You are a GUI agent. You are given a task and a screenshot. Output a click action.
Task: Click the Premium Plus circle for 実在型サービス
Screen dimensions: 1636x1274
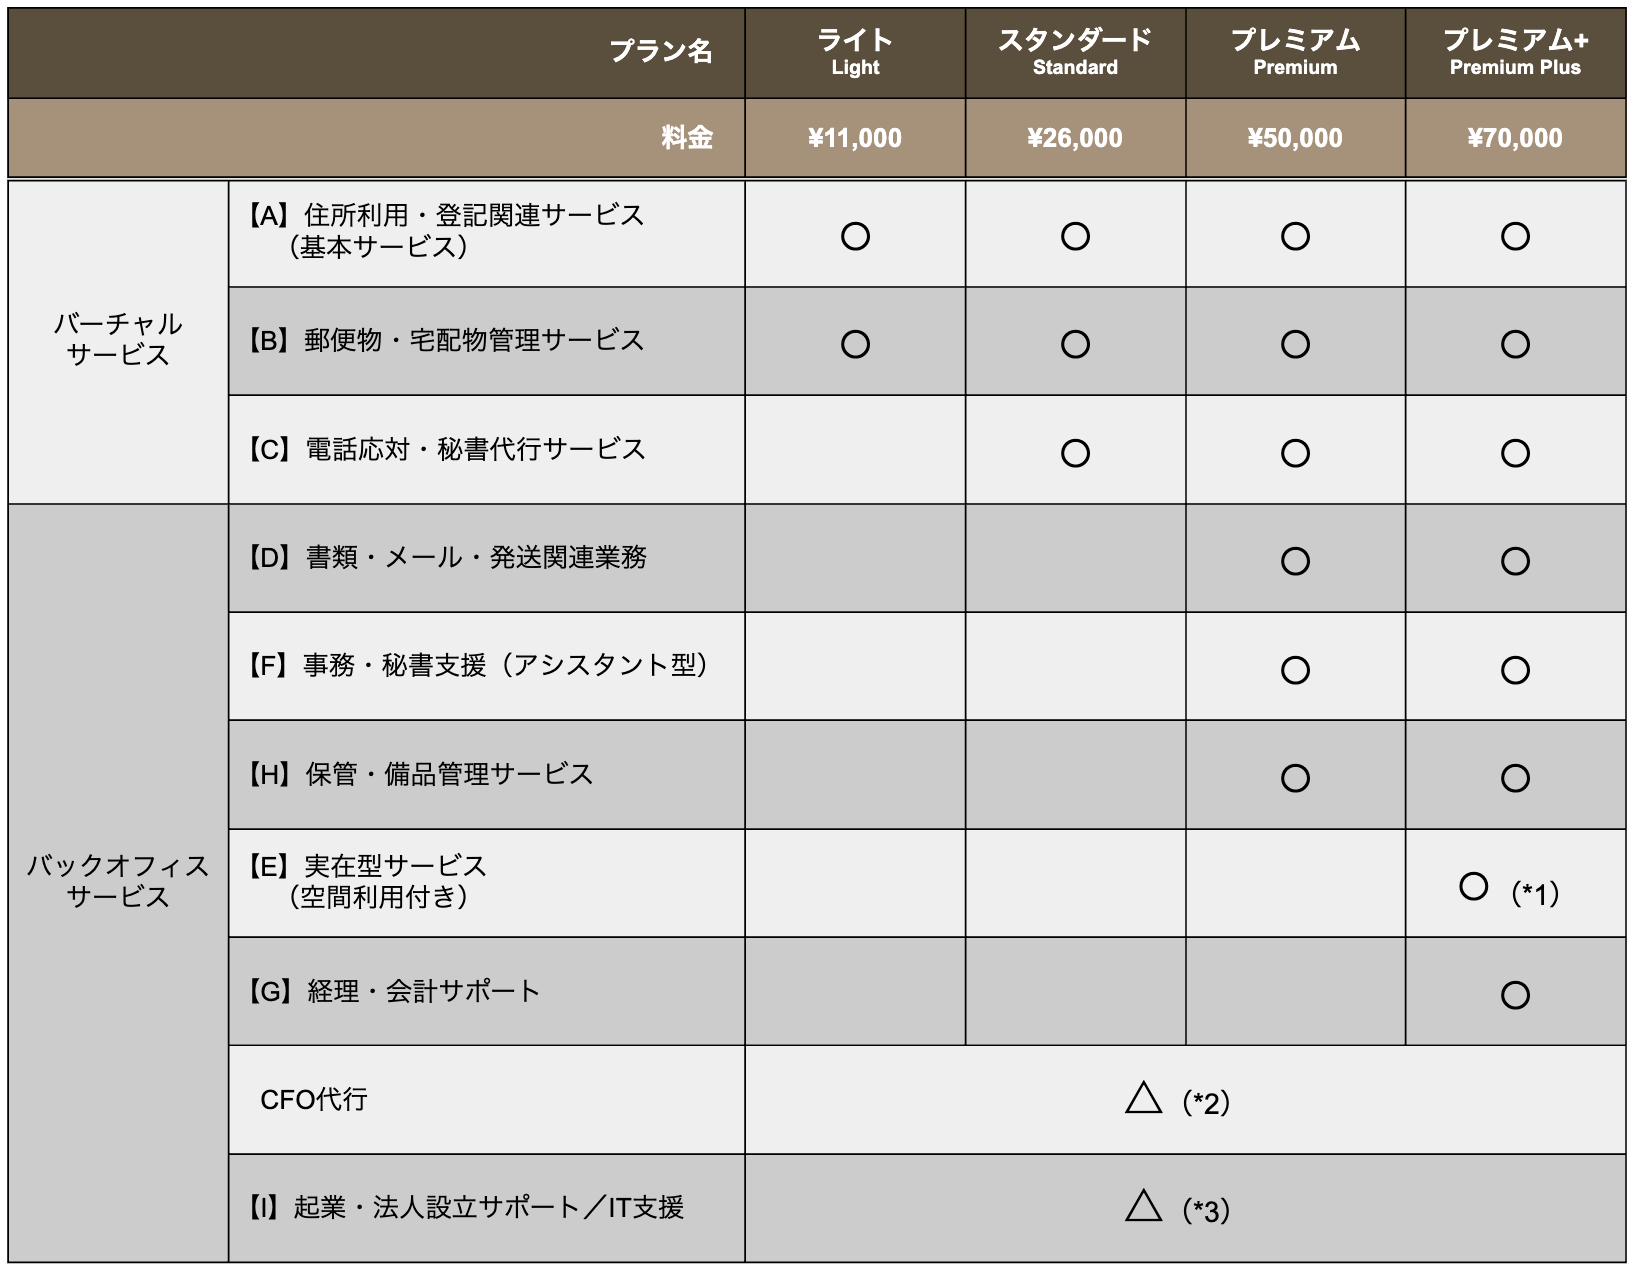(x=1473, y=886)
